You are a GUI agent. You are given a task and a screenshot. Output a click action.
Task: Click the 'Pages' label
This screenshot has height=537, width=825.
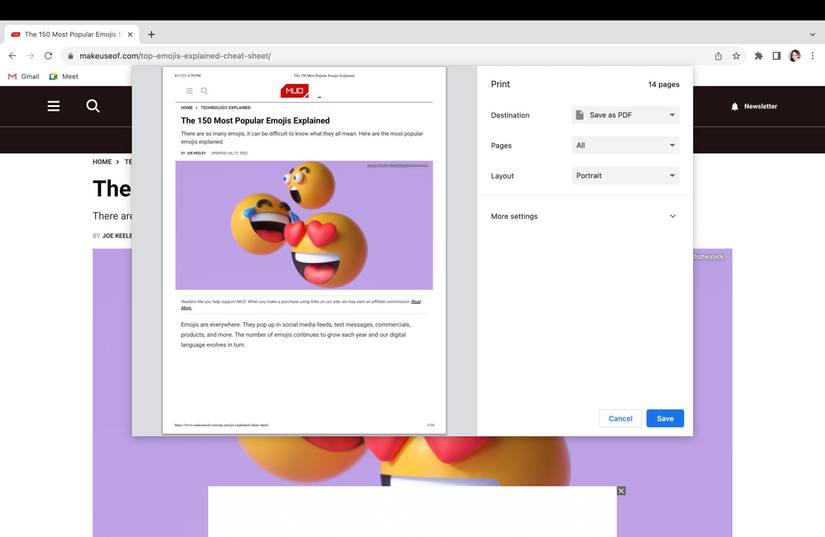point(501,146)
